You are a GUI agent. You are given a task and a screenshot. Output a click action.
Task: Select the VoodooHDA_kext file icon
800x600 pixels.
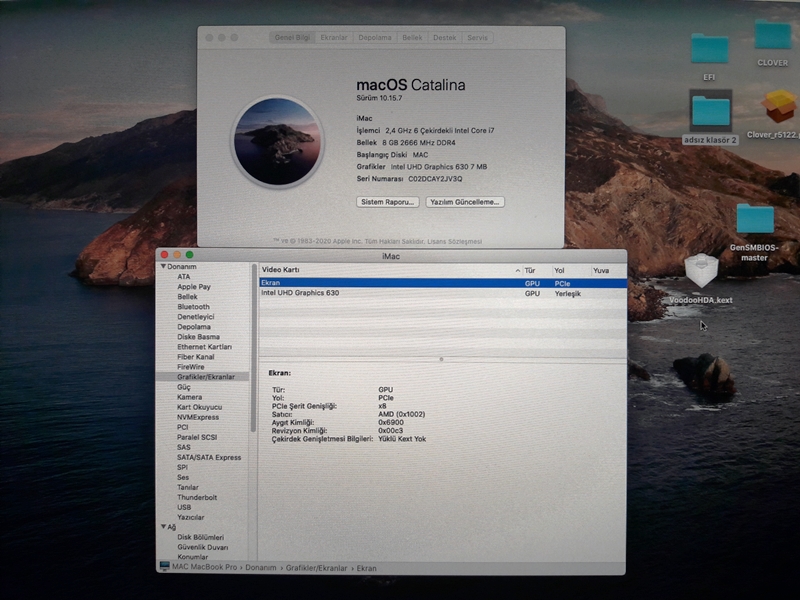coord(701,272)
